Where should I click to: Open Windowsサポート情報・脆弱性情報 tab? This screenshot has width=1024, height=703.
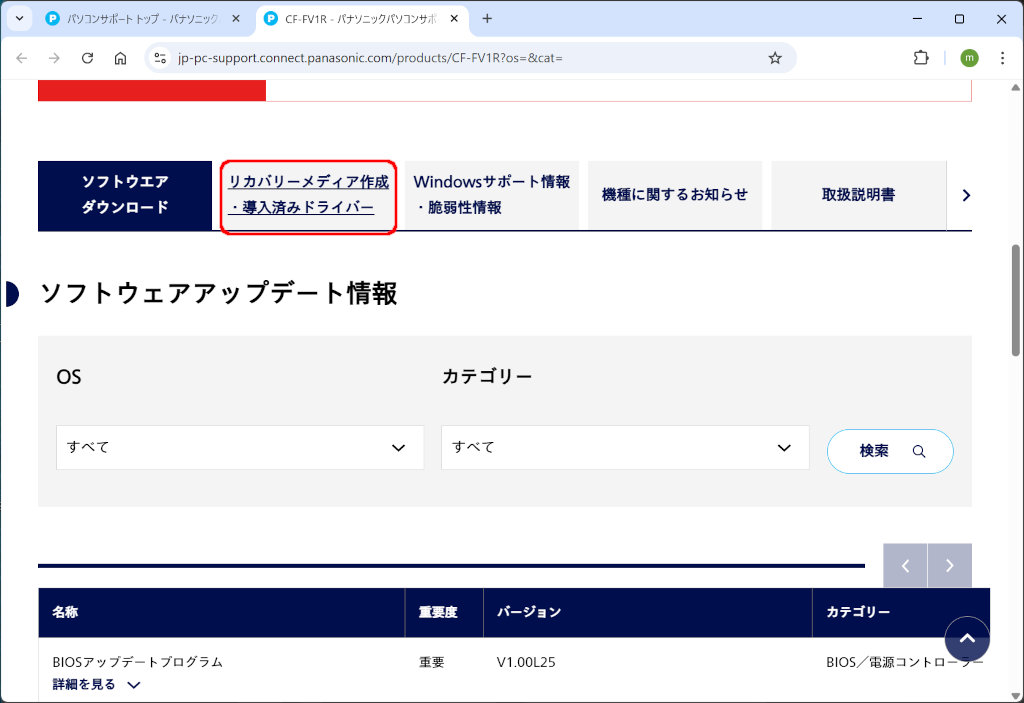[x=492, y=195]
